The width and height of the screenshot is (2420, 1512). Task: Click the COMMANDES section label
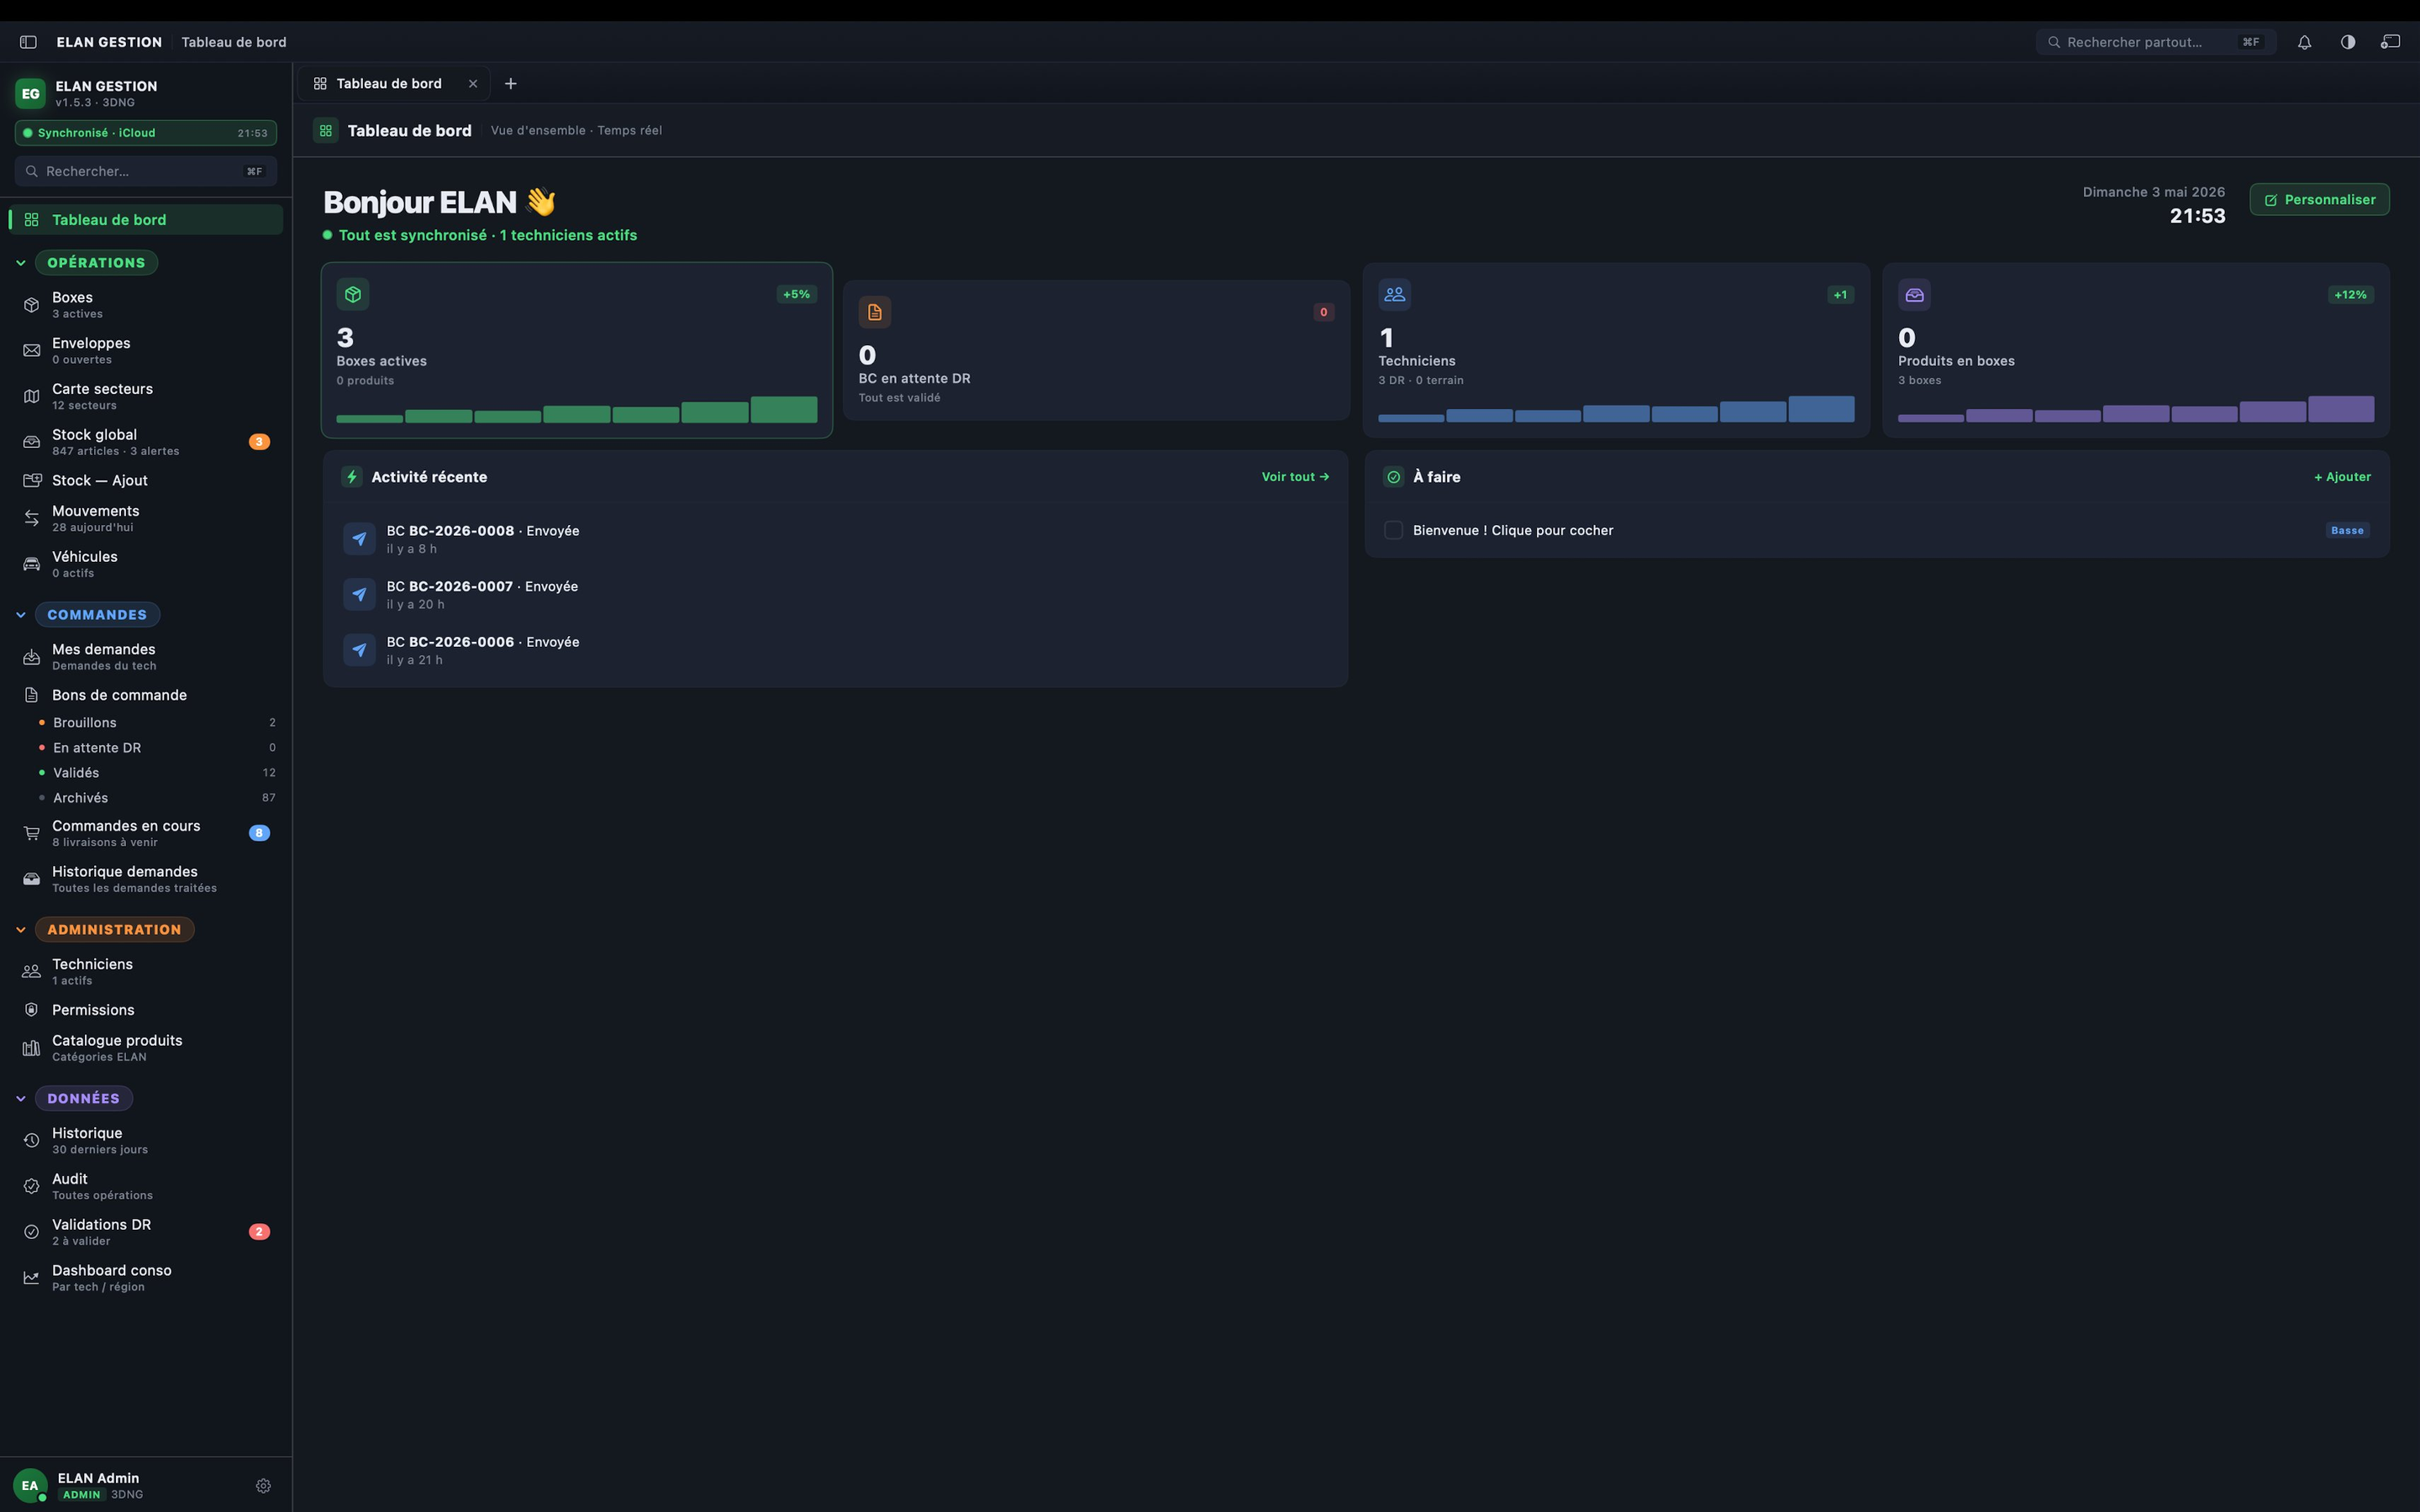[97, 615]
